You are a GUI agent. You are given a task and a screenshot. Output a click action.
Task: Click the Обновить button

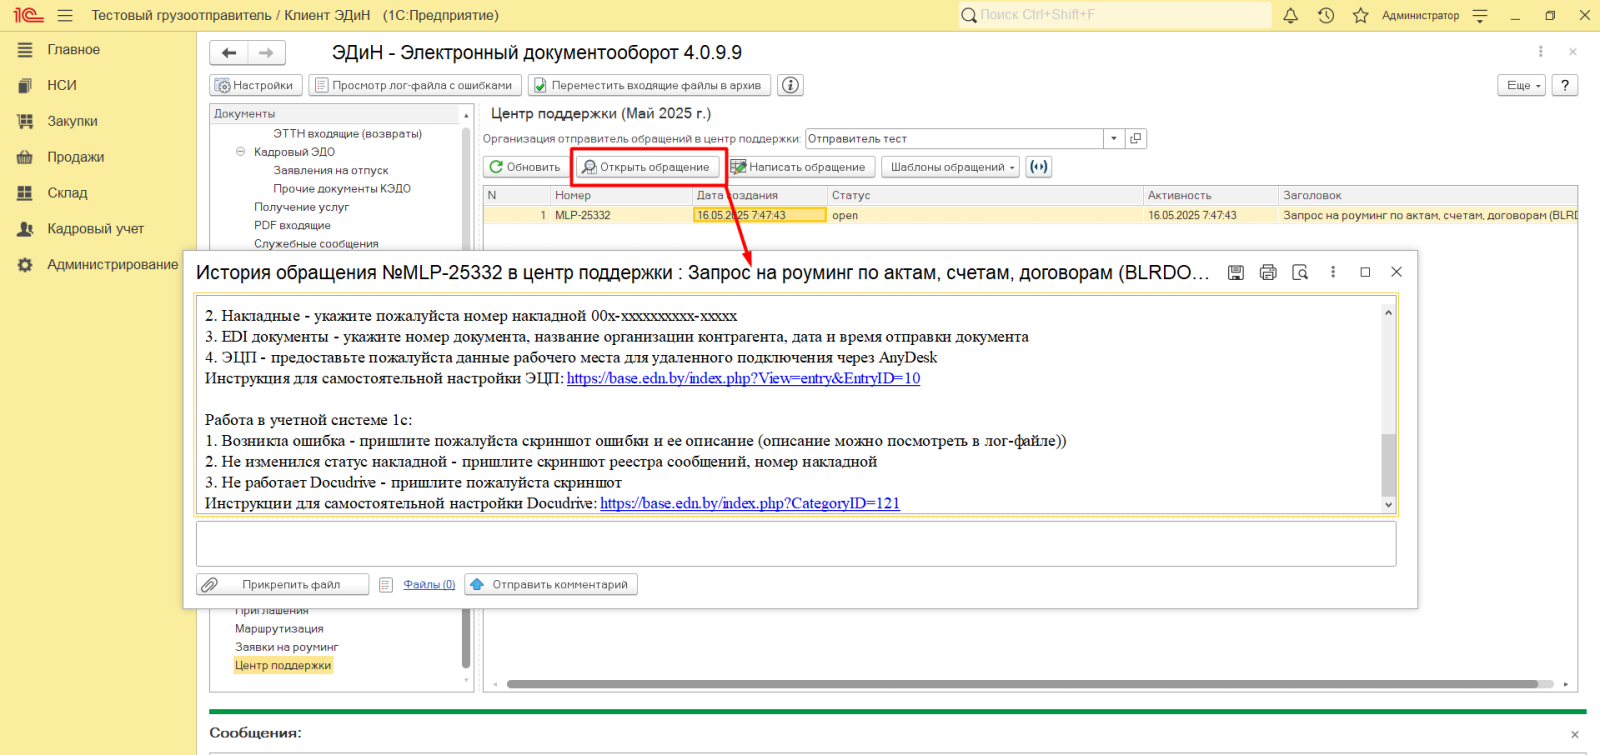pyautogui.click(x=525, y=167)
